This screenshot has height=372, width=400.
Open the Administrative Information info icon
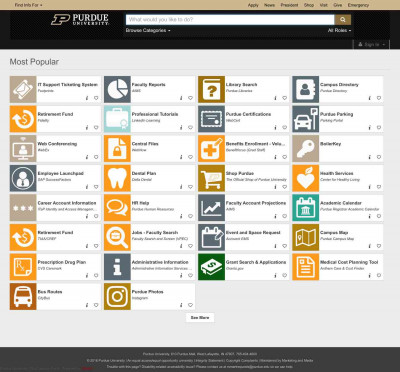point(117,267)
